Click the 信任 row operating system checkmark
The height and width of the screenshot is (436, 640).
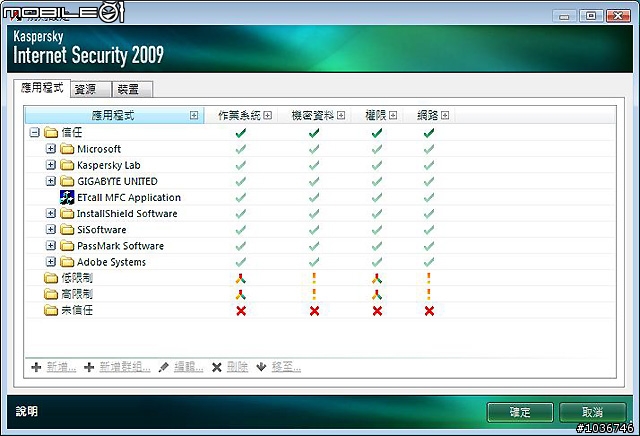pos(241,133)
